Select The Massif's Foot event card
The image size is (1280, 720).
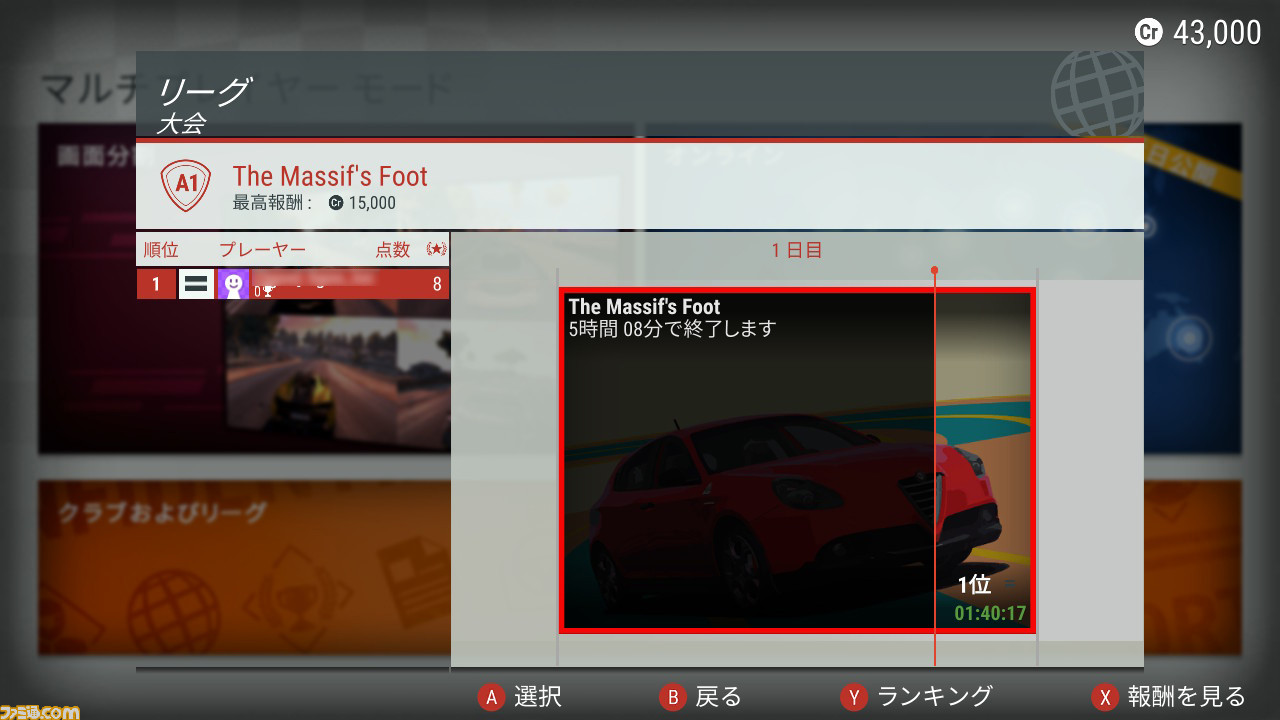coord(797,460)
